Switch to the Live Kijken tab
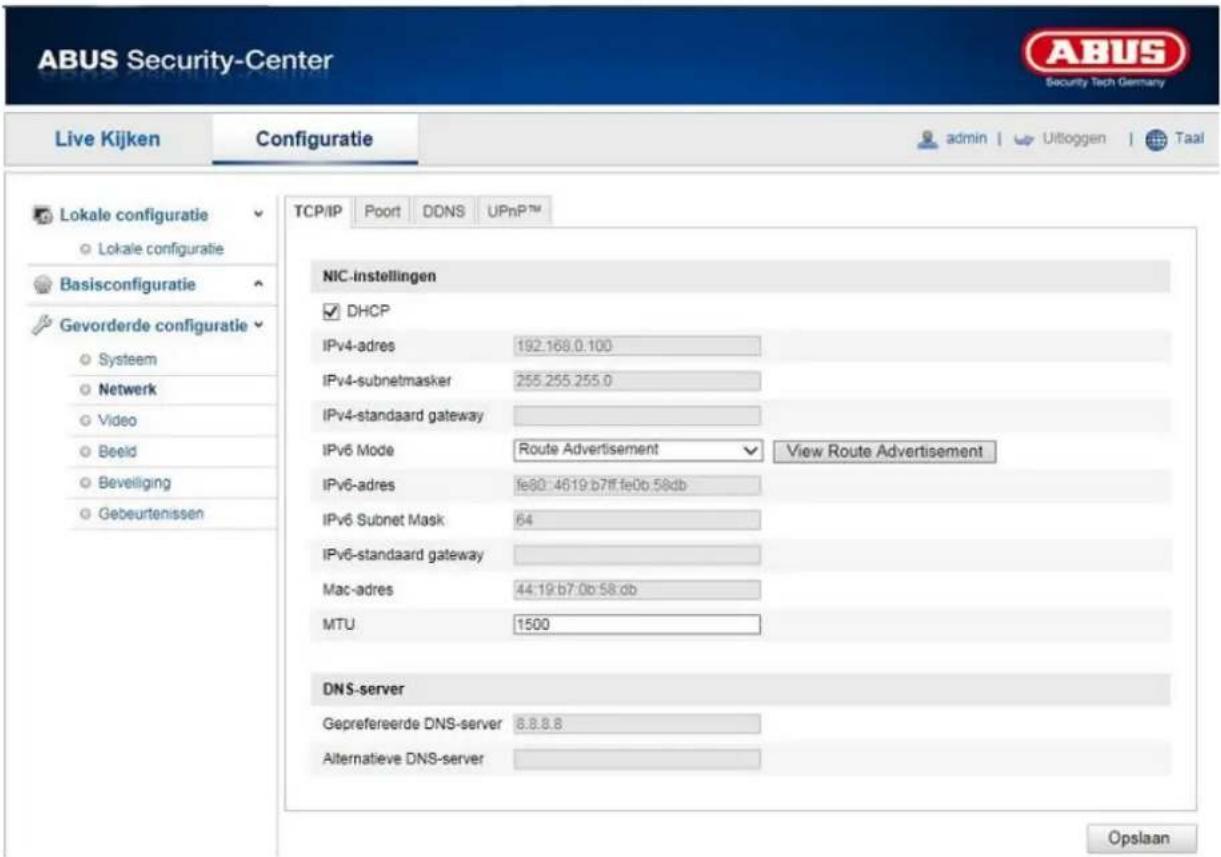The height and width of the screenshot is (857, 1221). click(x=106, y=139)
